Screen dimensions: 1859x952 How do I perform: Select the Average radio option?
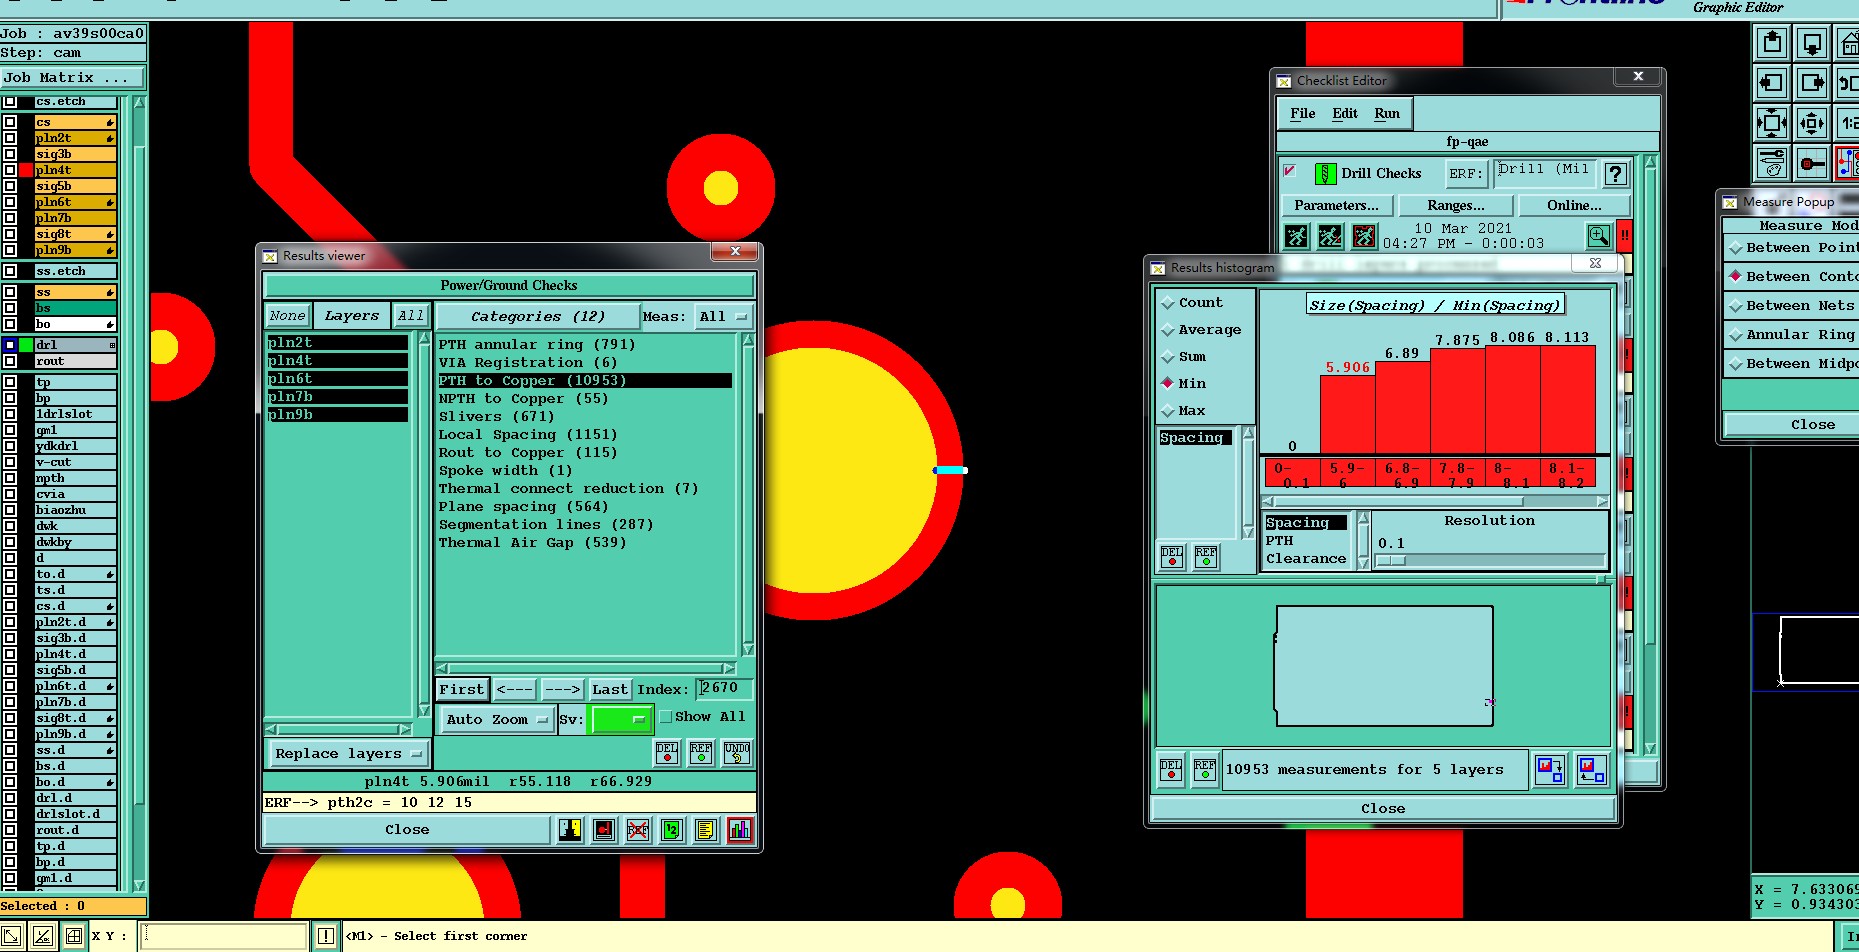(x=1168, y=330)
